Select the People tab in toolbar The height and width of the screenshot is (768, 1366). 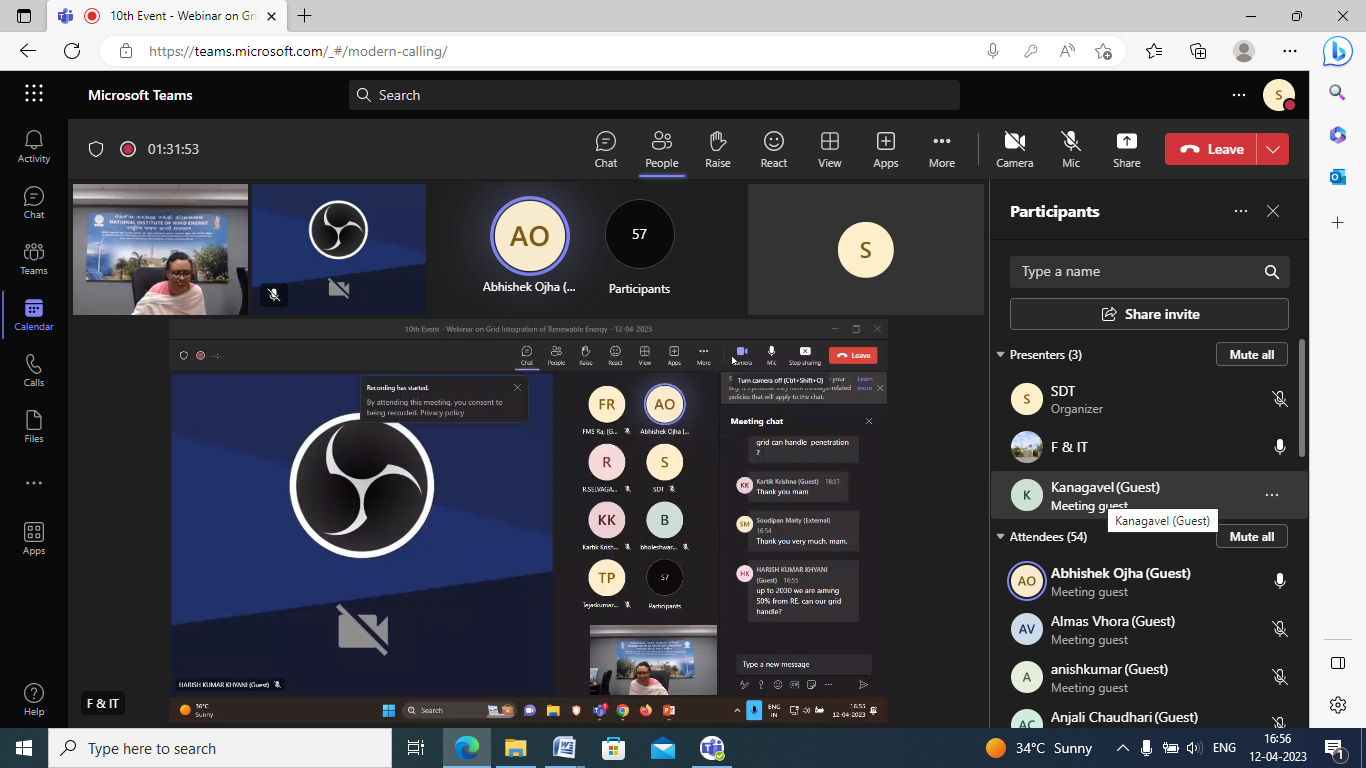661,149
